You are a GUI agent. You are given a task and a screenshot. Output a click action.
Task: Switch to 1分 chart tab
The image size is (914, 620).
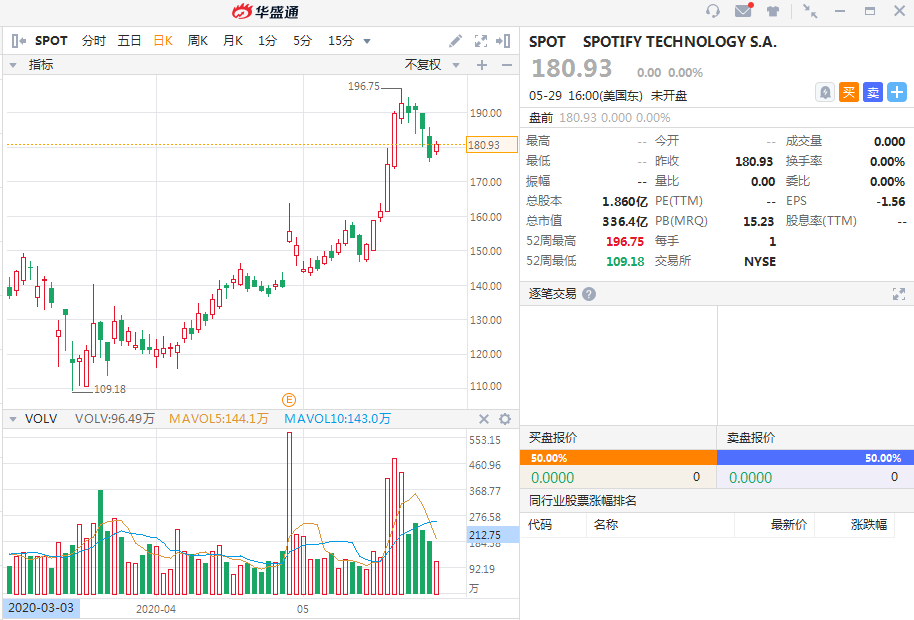[267, 41]
